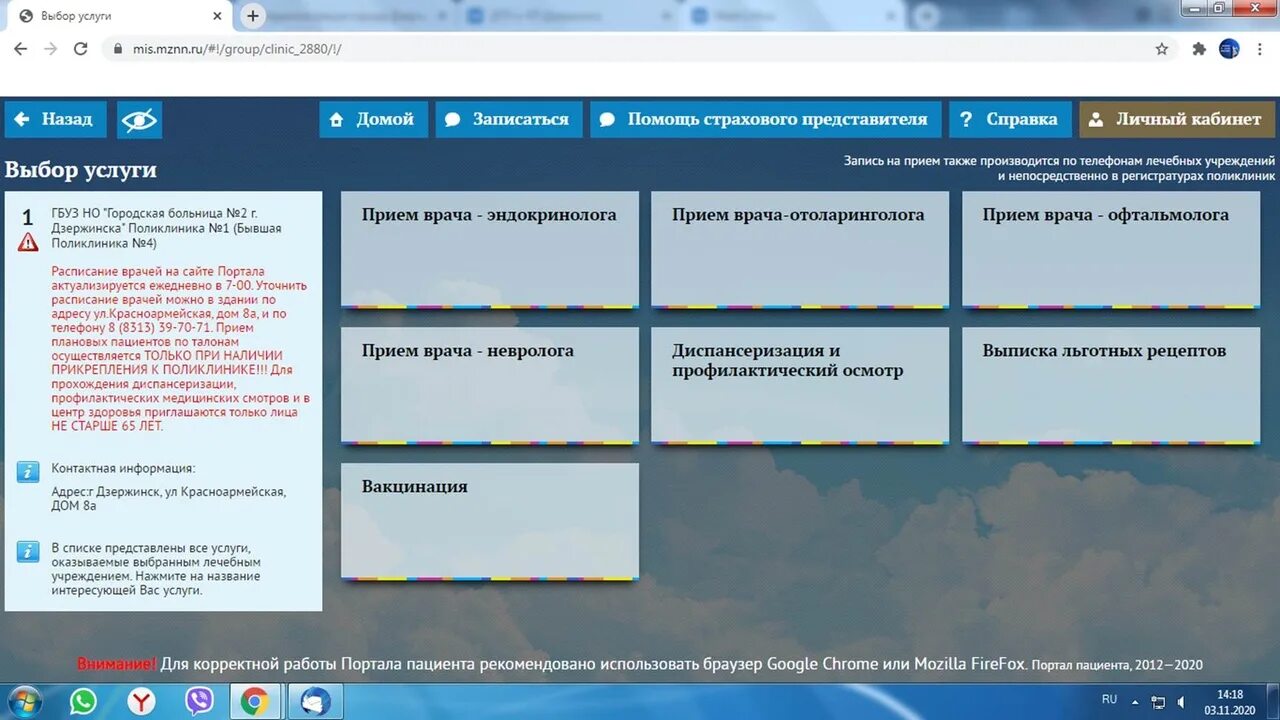
Task: Click the info icon beside Контактная информация
Action: tap(28, 472)
